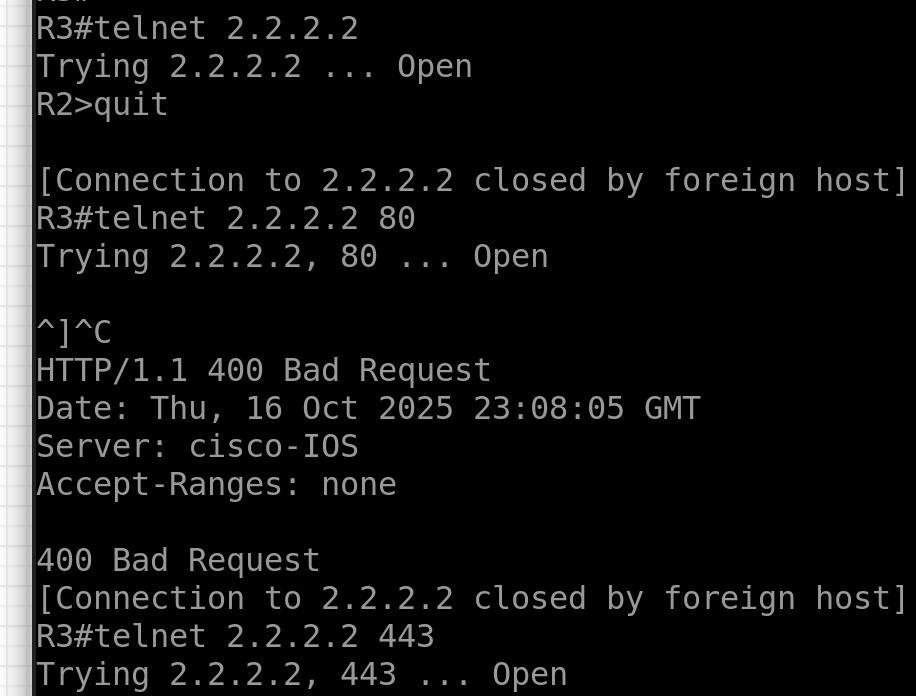
Task: Click the 'cisco-IOS' server name
Action: pos(273,446)
